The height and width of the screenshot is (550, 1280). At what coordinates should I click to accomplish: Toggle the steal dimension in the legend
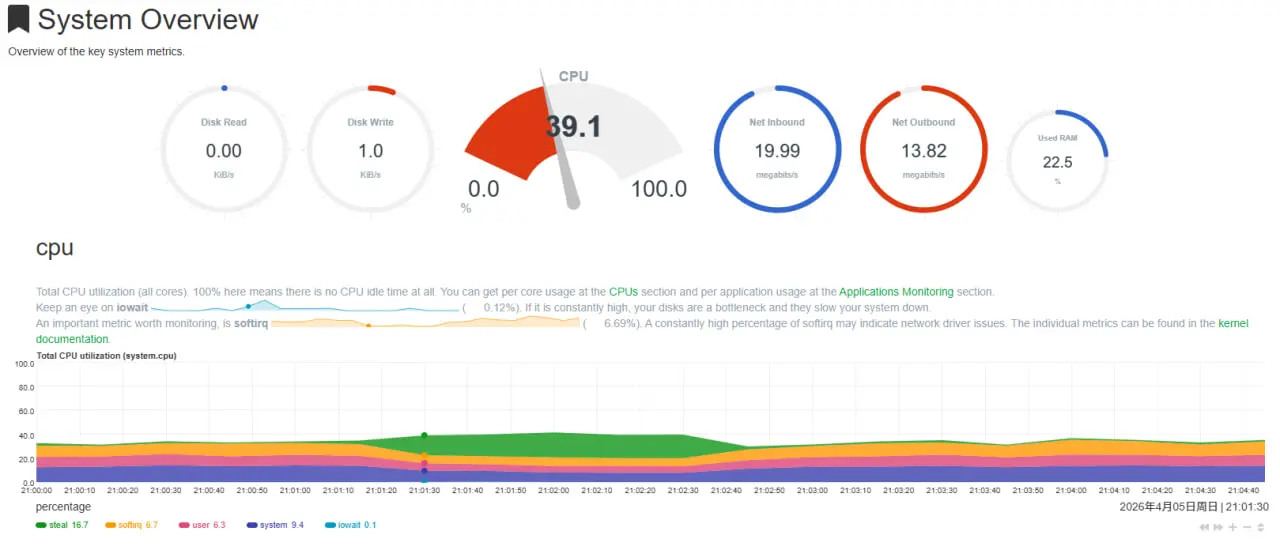[x=61, y=525]
